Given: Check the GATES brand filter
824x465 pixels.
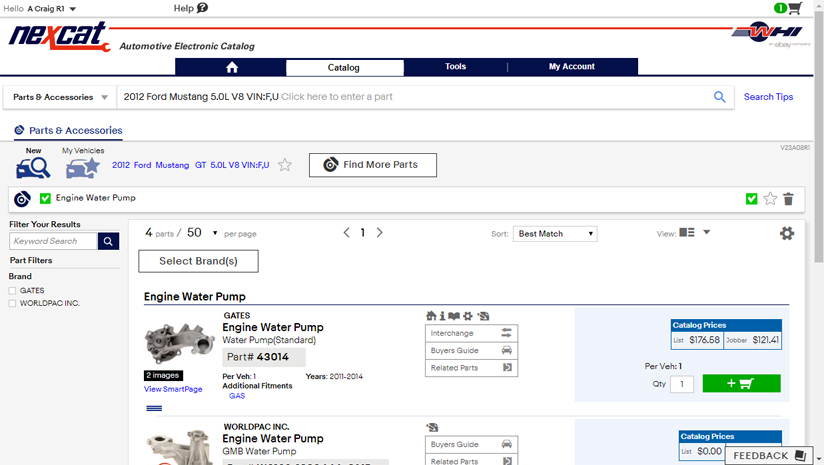Looking at the screenshot, I should (12, 291).
